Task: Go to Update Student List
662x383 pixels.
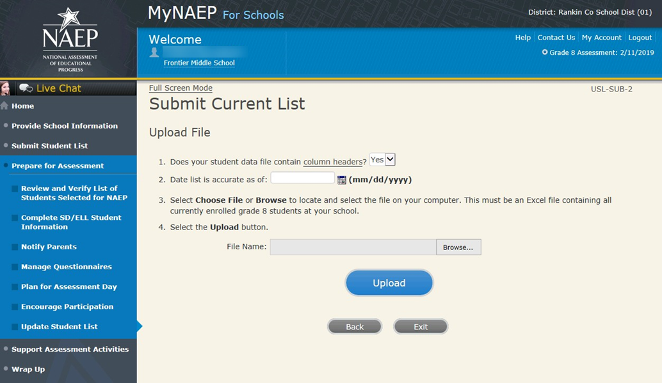Action: point(60,326)
